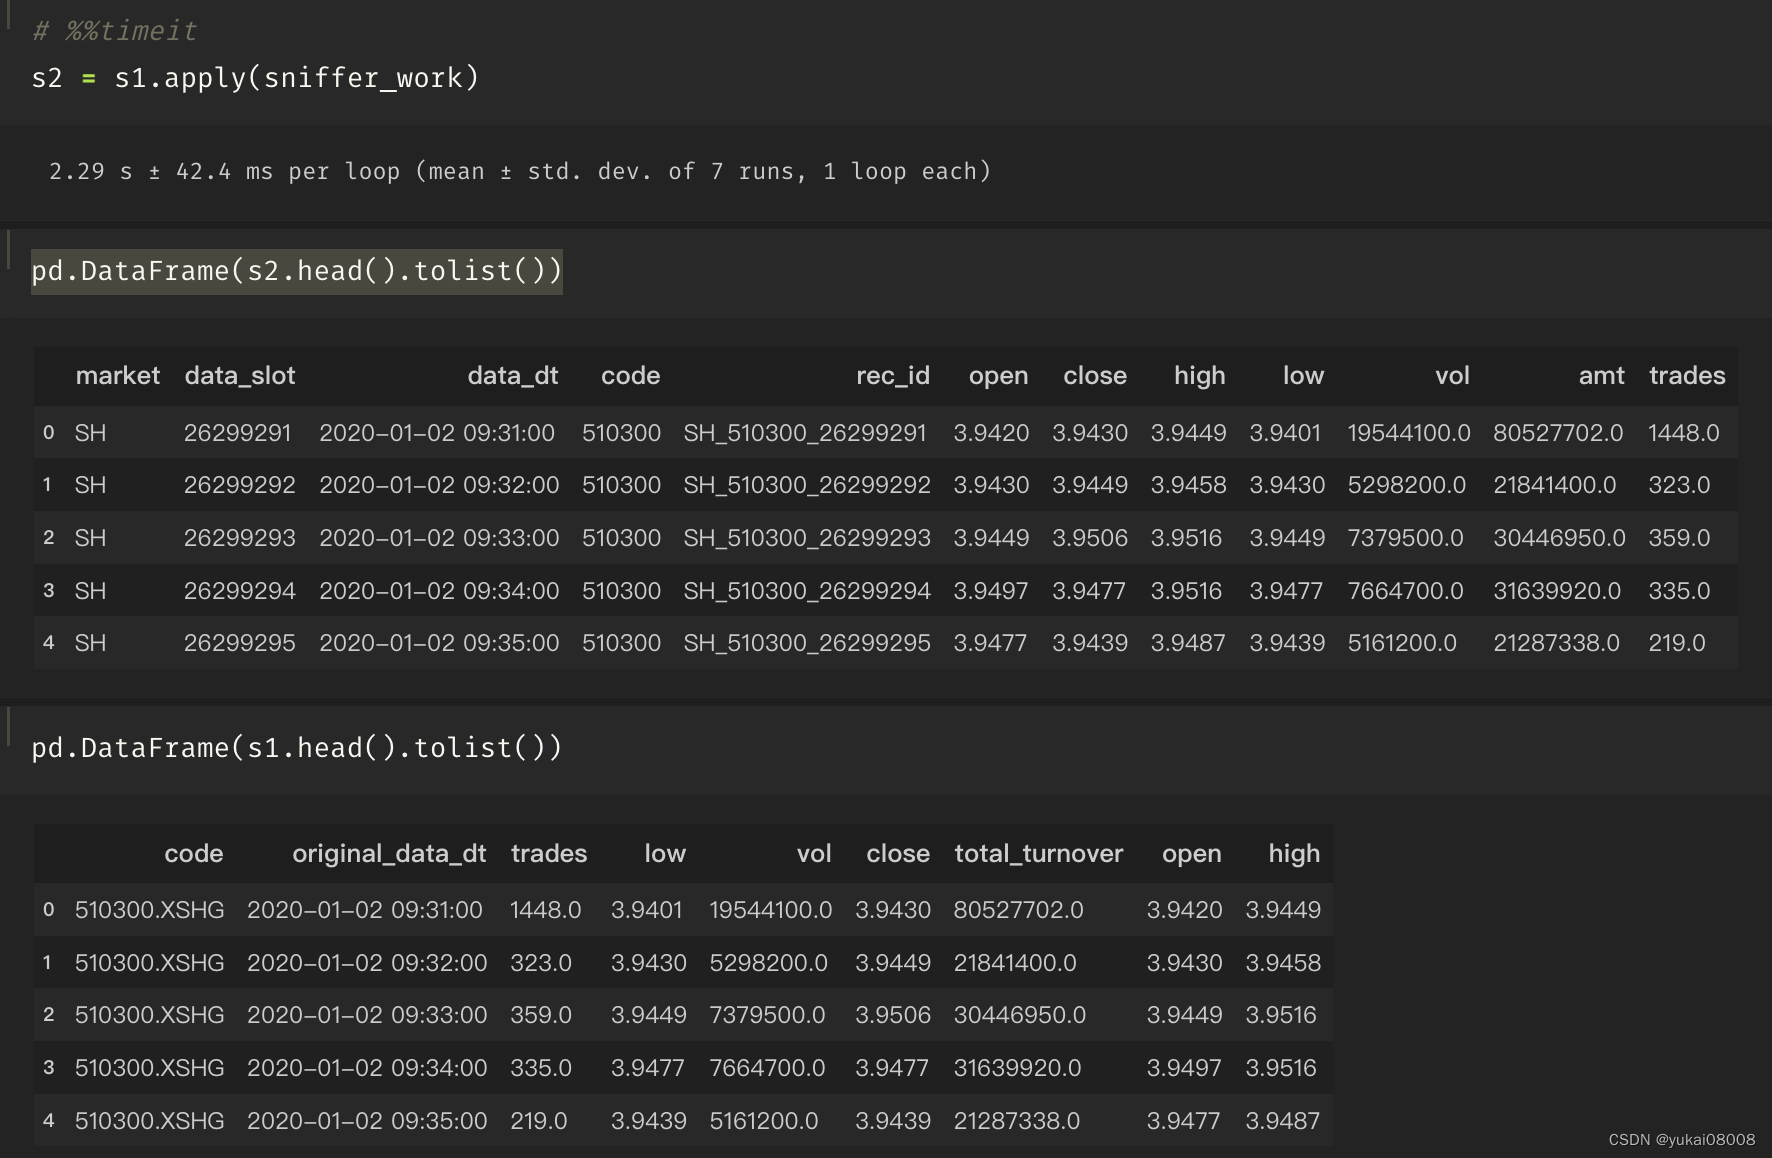Click '2020-01-02 09:34:00' in the s2 table

tap(439, 591)
